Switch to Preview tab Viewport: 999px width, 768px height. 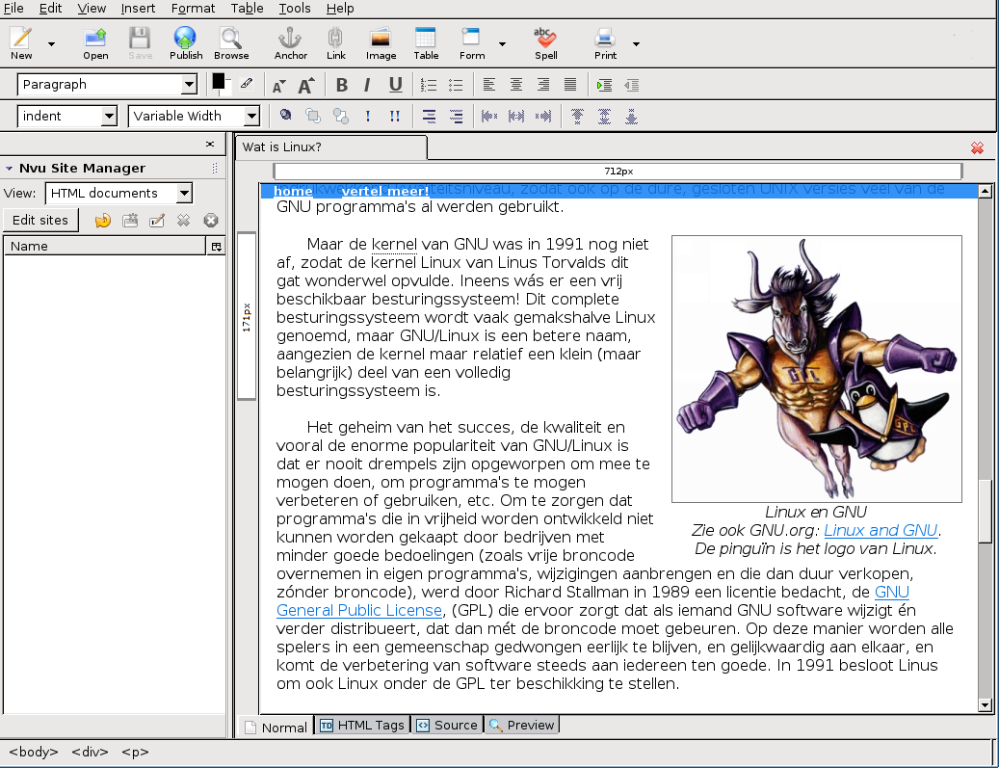522,725
